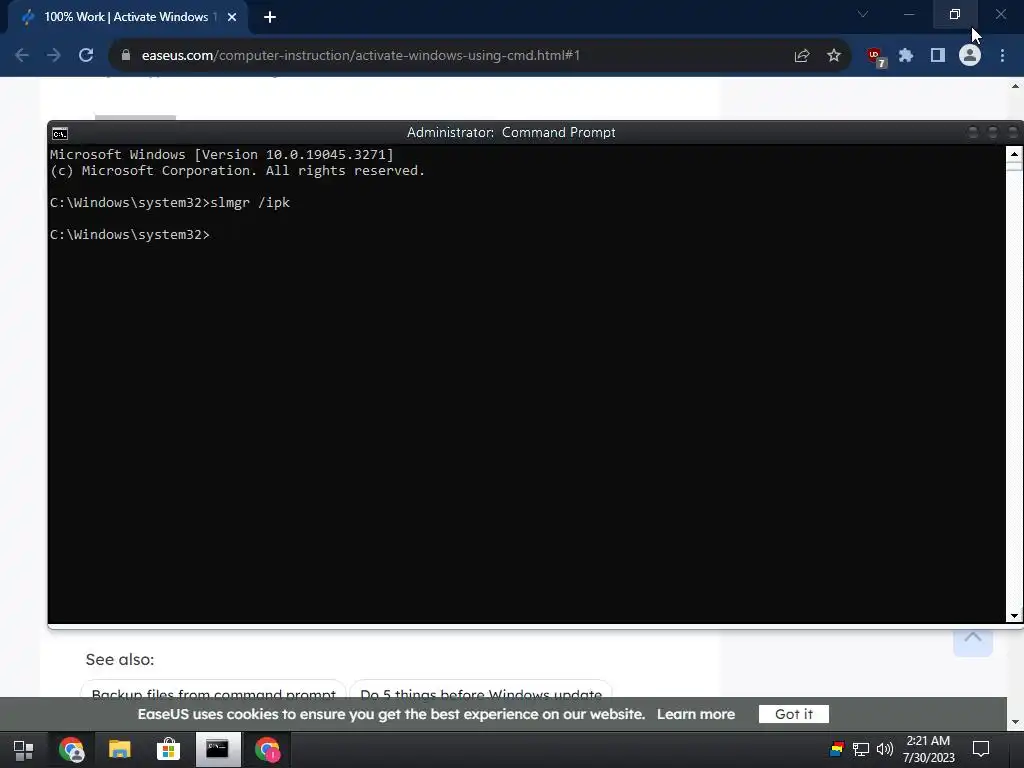This screenshot has width=1024, height=768.
Task: Open the second Chrome taskbar icon
Action: click(267, 749)
